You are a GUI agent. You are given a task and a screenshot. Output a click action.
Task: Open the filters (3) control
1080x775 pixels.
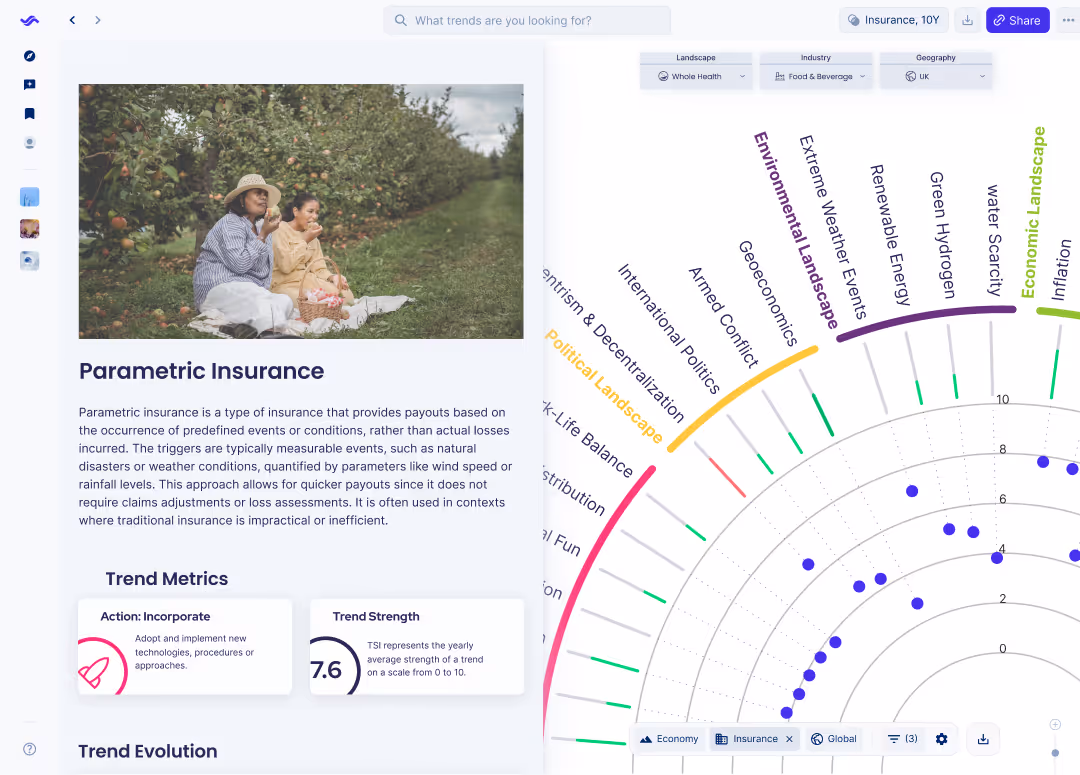click(902, 739)
